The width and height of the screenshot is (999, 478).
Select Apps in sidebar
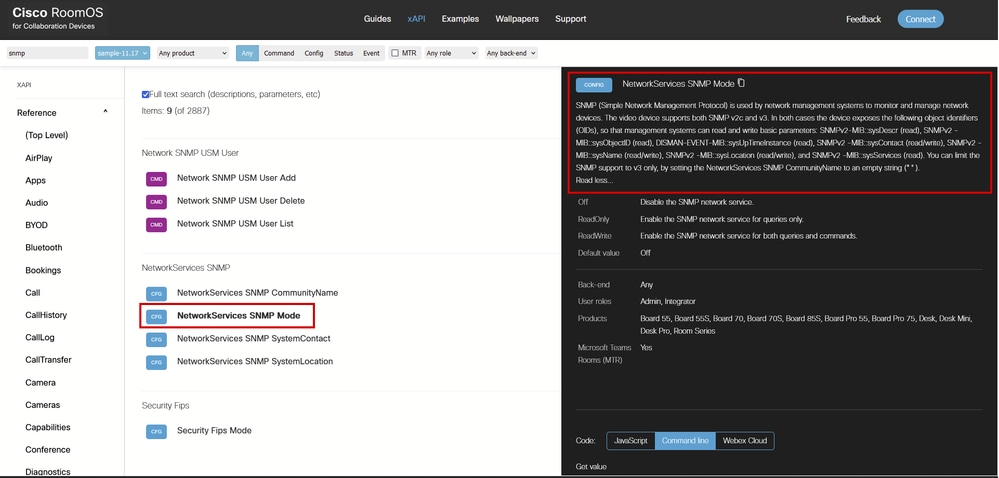pos(36,180)
